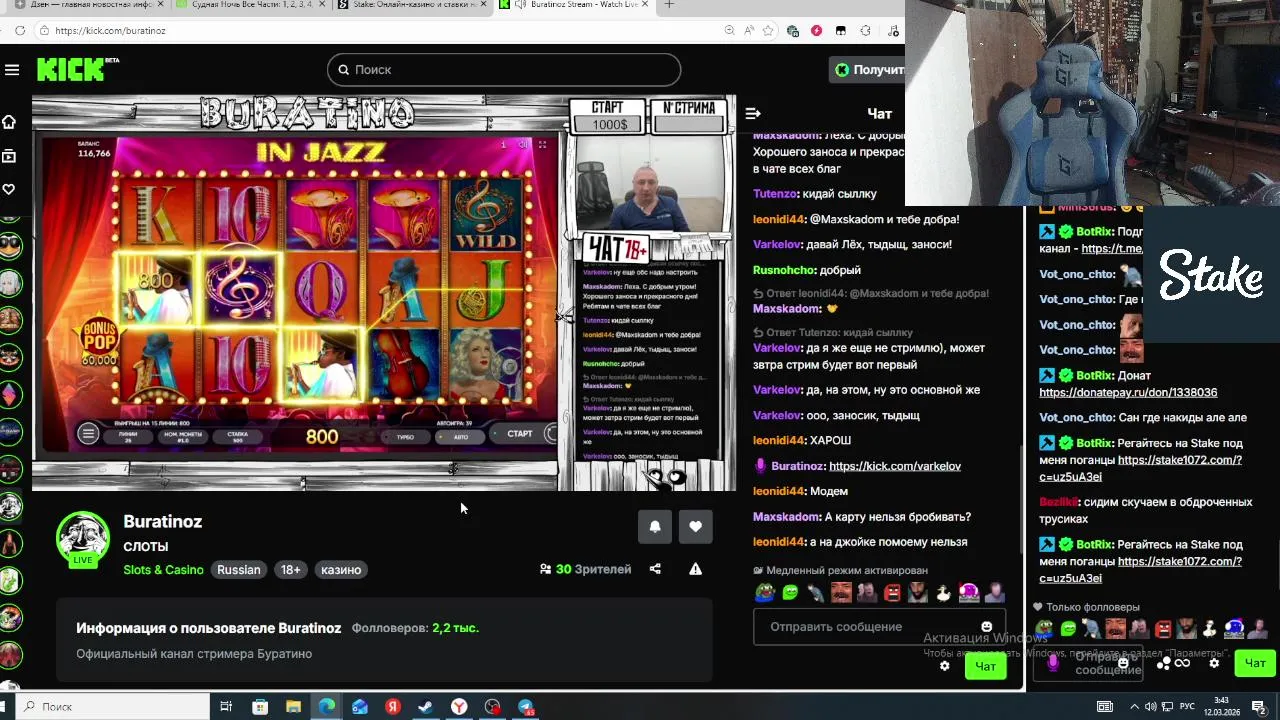Click the left green Чат send button

[x=985, y=666]
